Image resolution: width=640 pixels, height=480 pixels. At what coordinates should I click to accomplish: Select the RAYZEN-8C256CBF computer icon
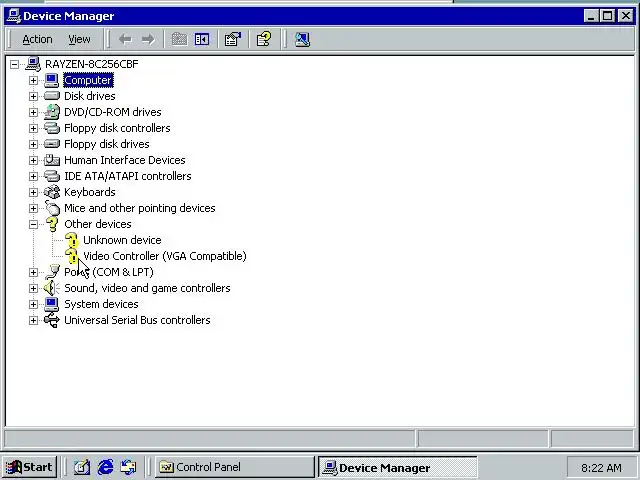(33, 64)
